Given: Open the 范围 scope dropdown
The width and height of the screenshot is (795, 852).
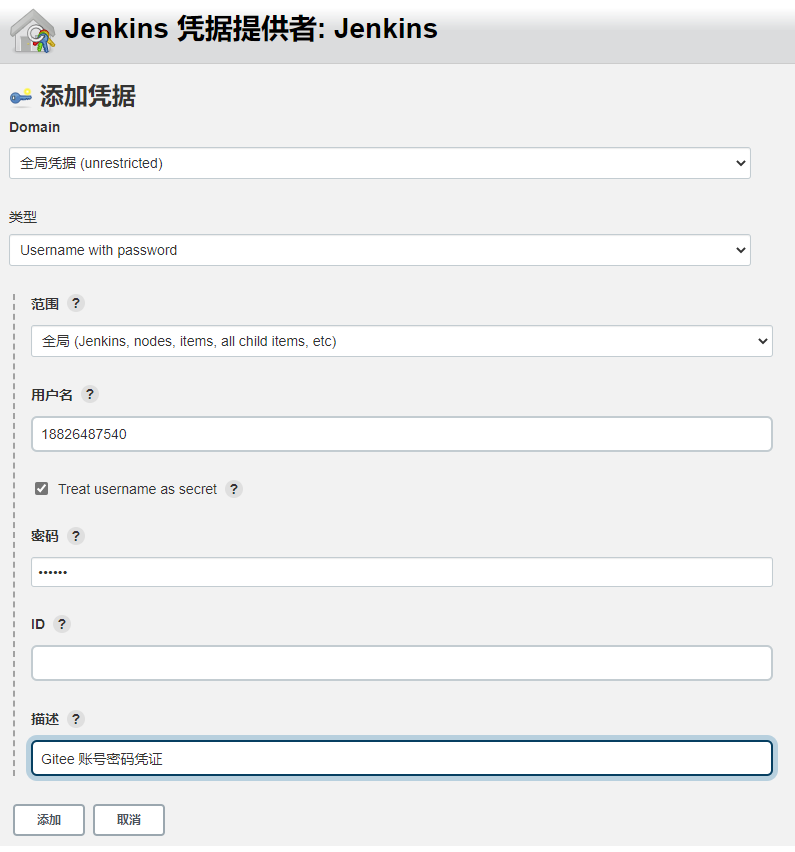Looking at the screenshot, I should (x=401, y=341).
